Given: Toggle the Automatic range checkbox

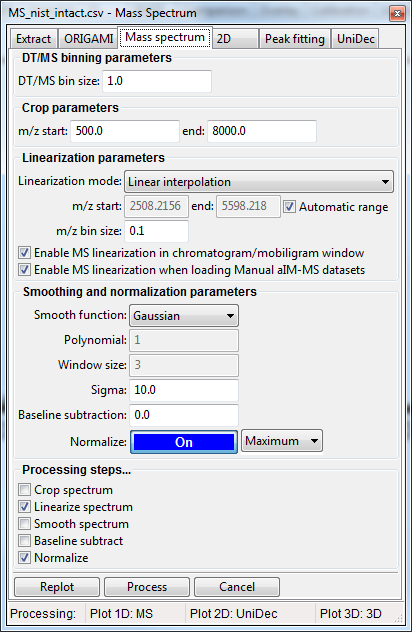Looking at the screenshot, I should pos(289,207).
